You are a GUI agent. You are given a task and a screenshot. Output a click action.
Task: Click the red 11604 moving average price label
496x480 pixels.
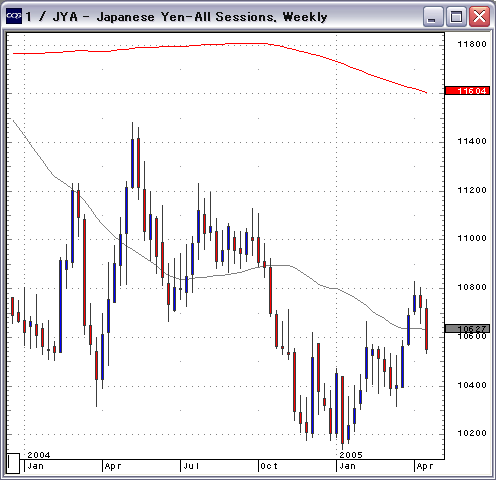point(467,91)
